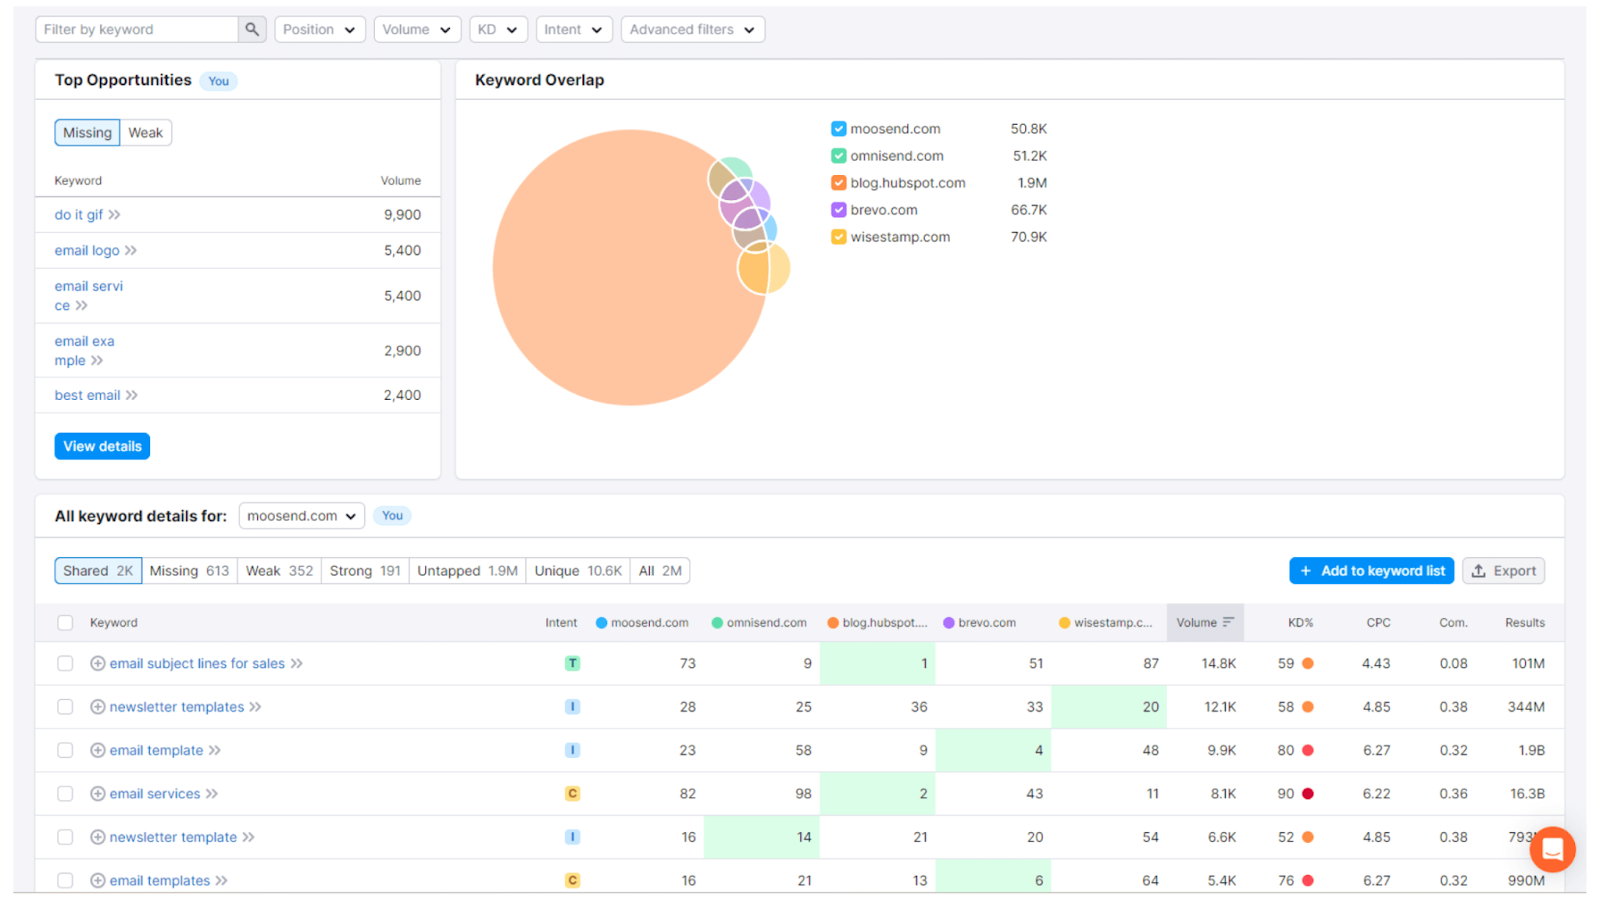The image size is (1600, 900).
Task: Click the purple brevo.com column dot
Action: (x=949, y=623)
